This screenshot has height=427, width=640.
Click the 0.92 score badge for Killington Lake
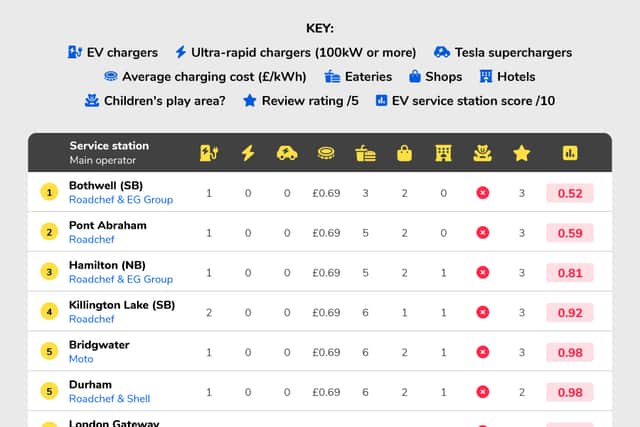tap(570, 312)
